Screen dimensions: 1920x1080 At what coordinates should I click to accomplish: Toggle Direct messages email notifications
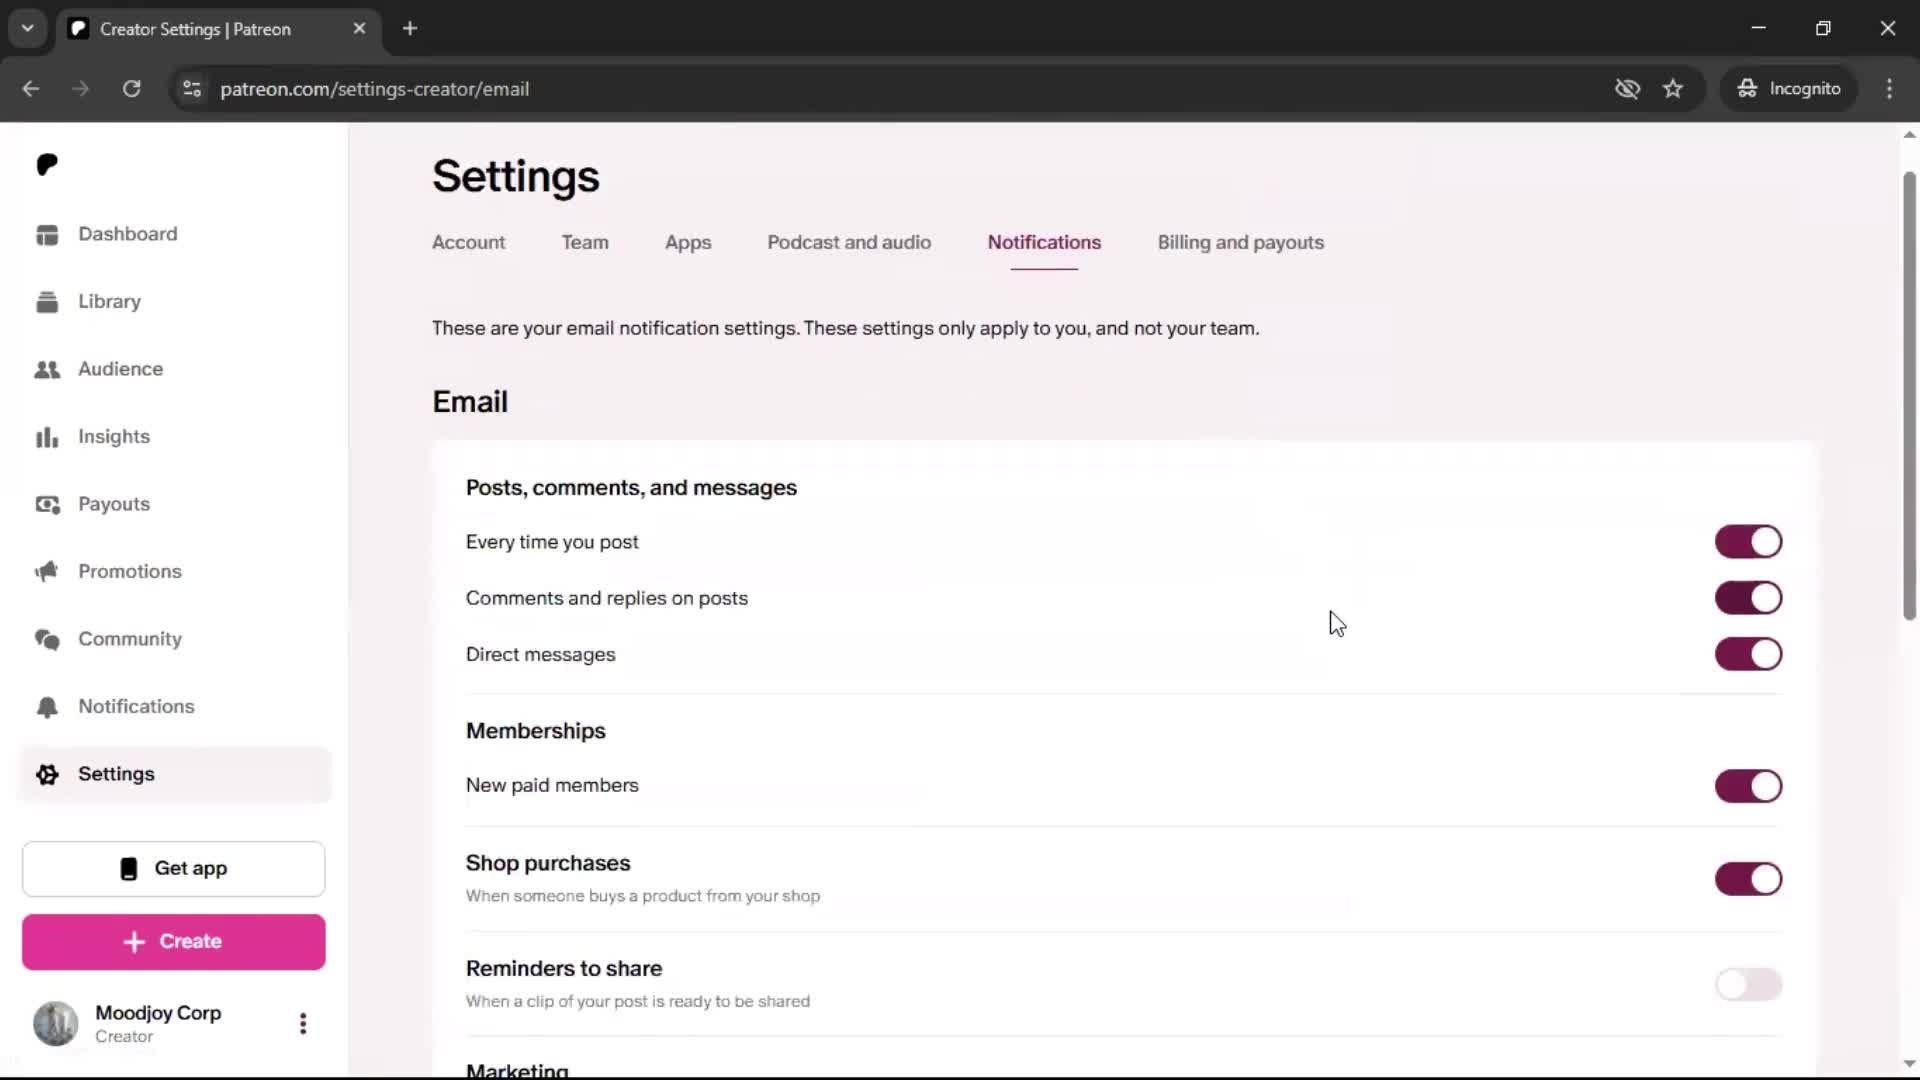tap(1748, 655)
